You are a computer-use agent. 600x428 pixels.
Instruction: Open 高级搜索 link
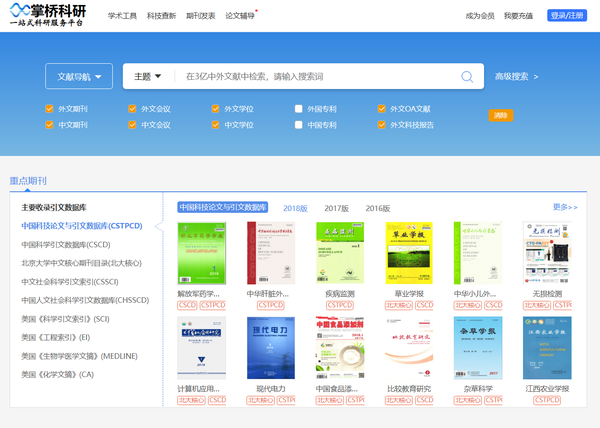tap(516, 76)
